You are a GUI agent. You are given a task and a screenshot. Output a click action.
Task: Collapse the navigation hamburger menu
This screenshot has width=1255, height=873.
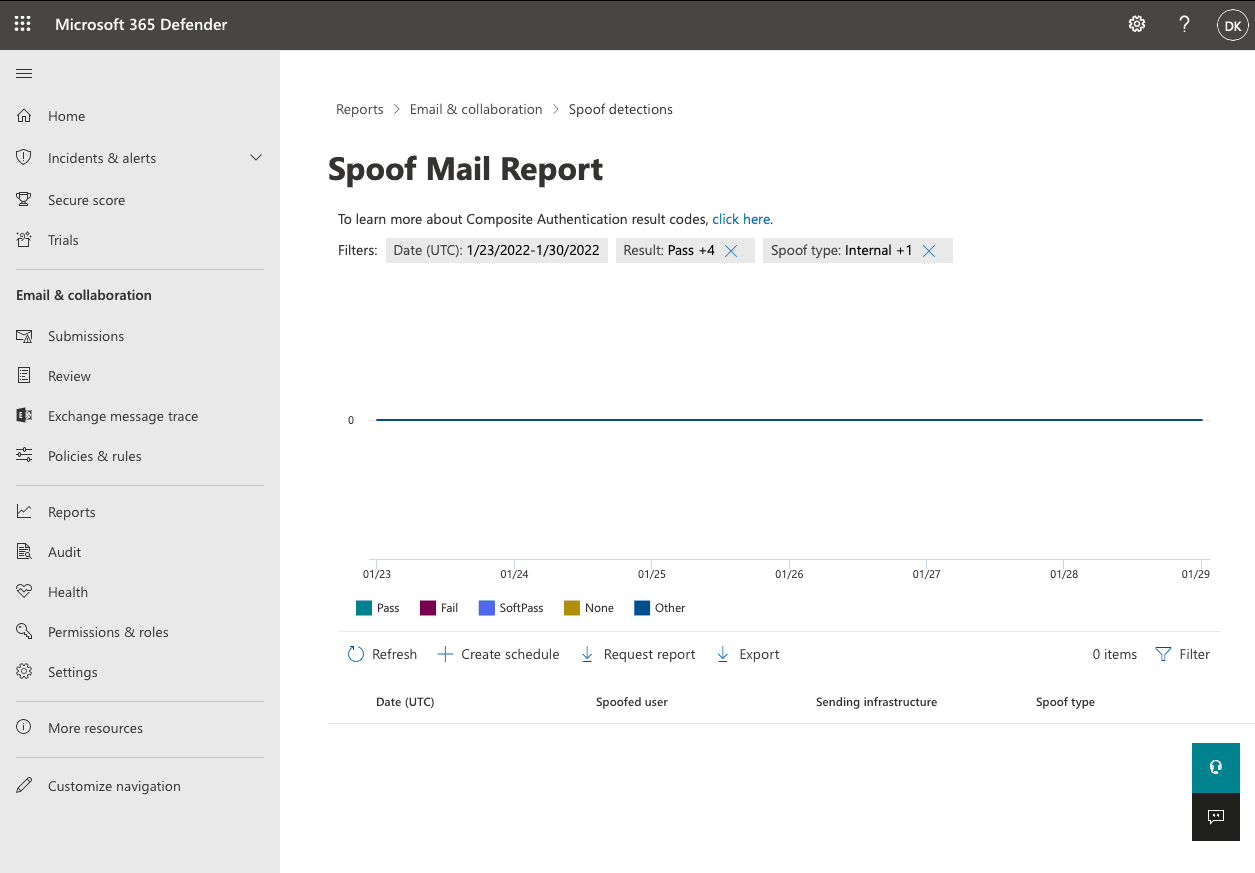pyautogui.click(x=25, y=74)
